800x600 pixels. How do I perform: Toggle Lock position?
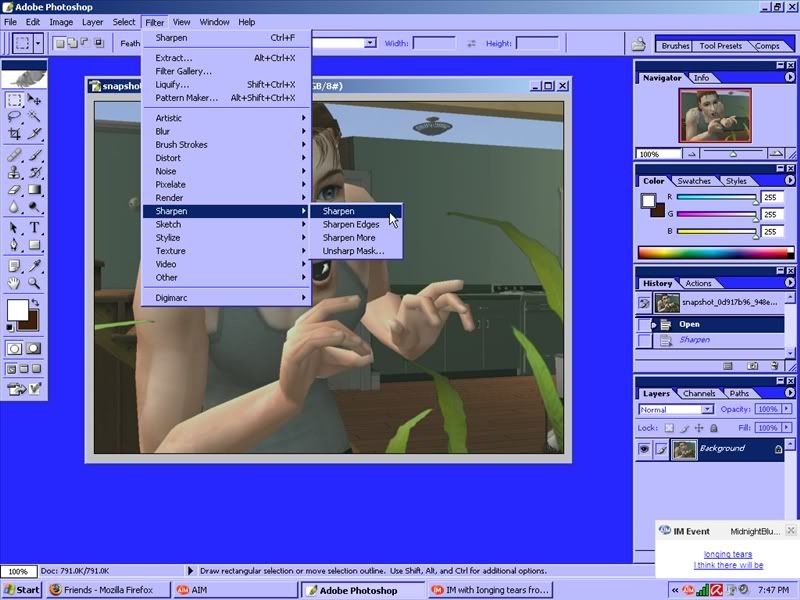coord(699,428)
